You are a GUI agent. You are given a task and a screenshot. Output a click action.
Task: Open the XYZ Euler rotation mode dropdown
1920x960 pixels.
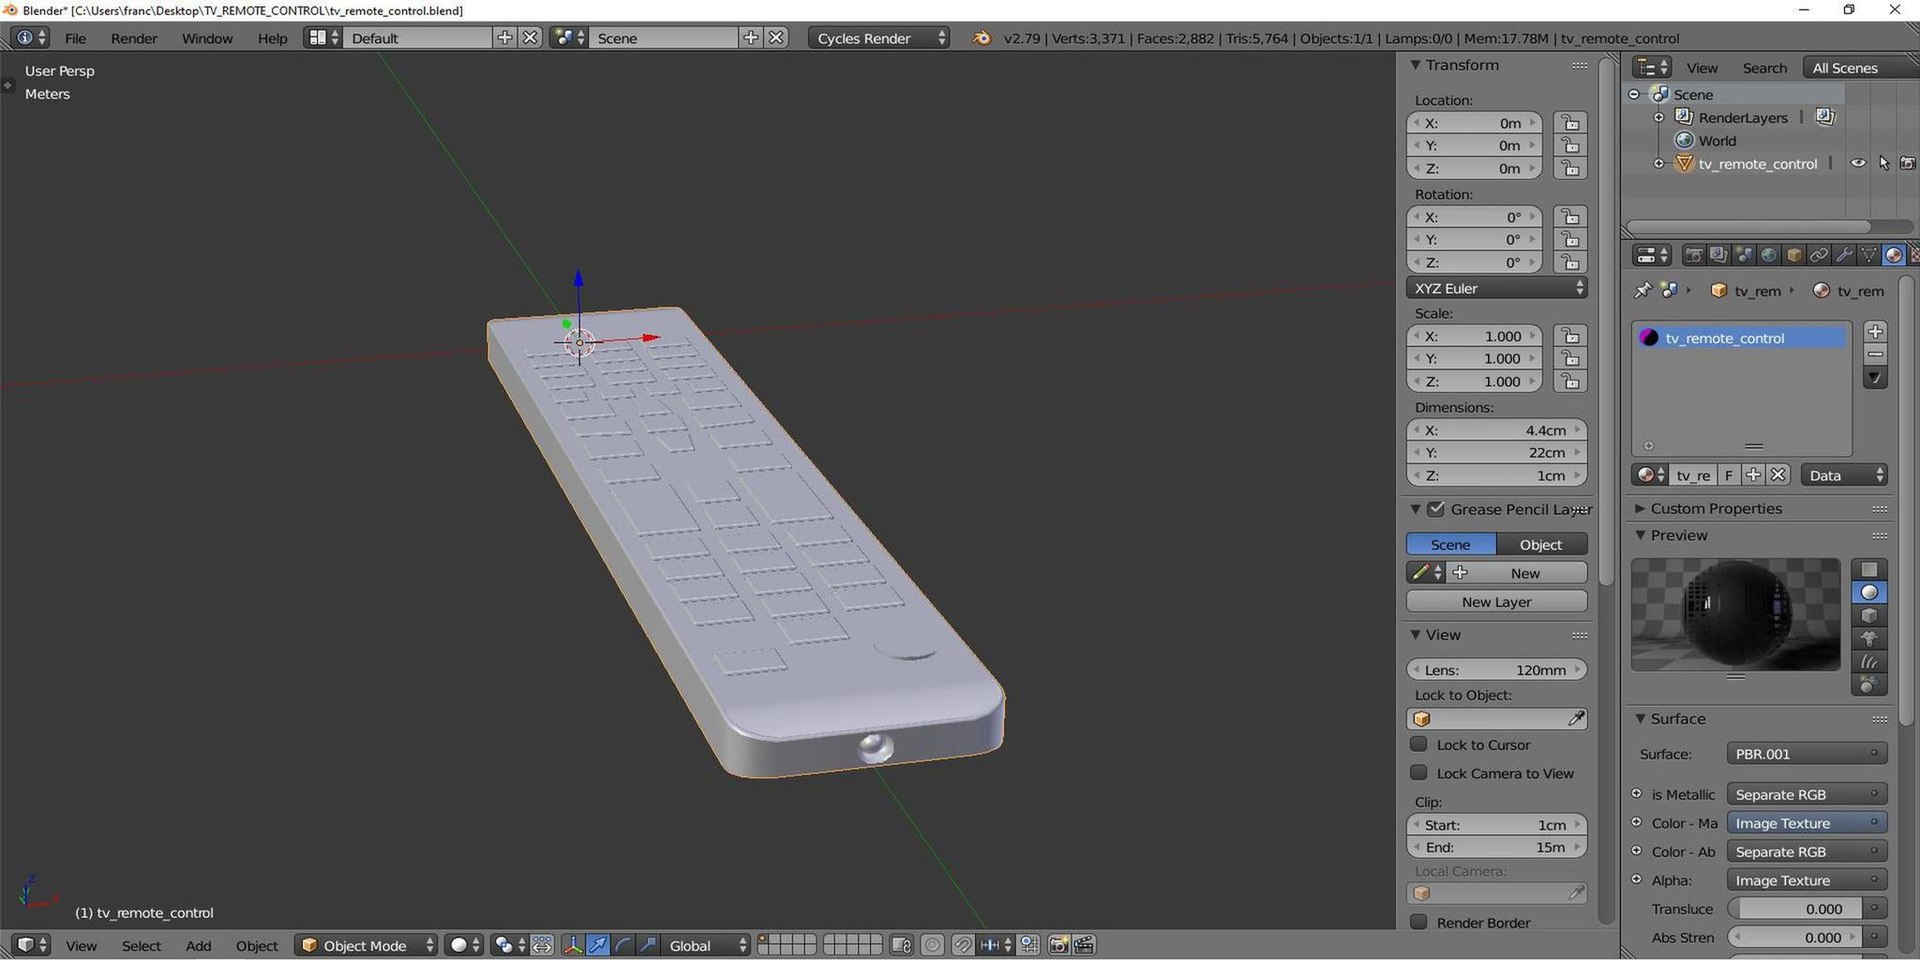pyautogui.click(x=1497, y=288)
